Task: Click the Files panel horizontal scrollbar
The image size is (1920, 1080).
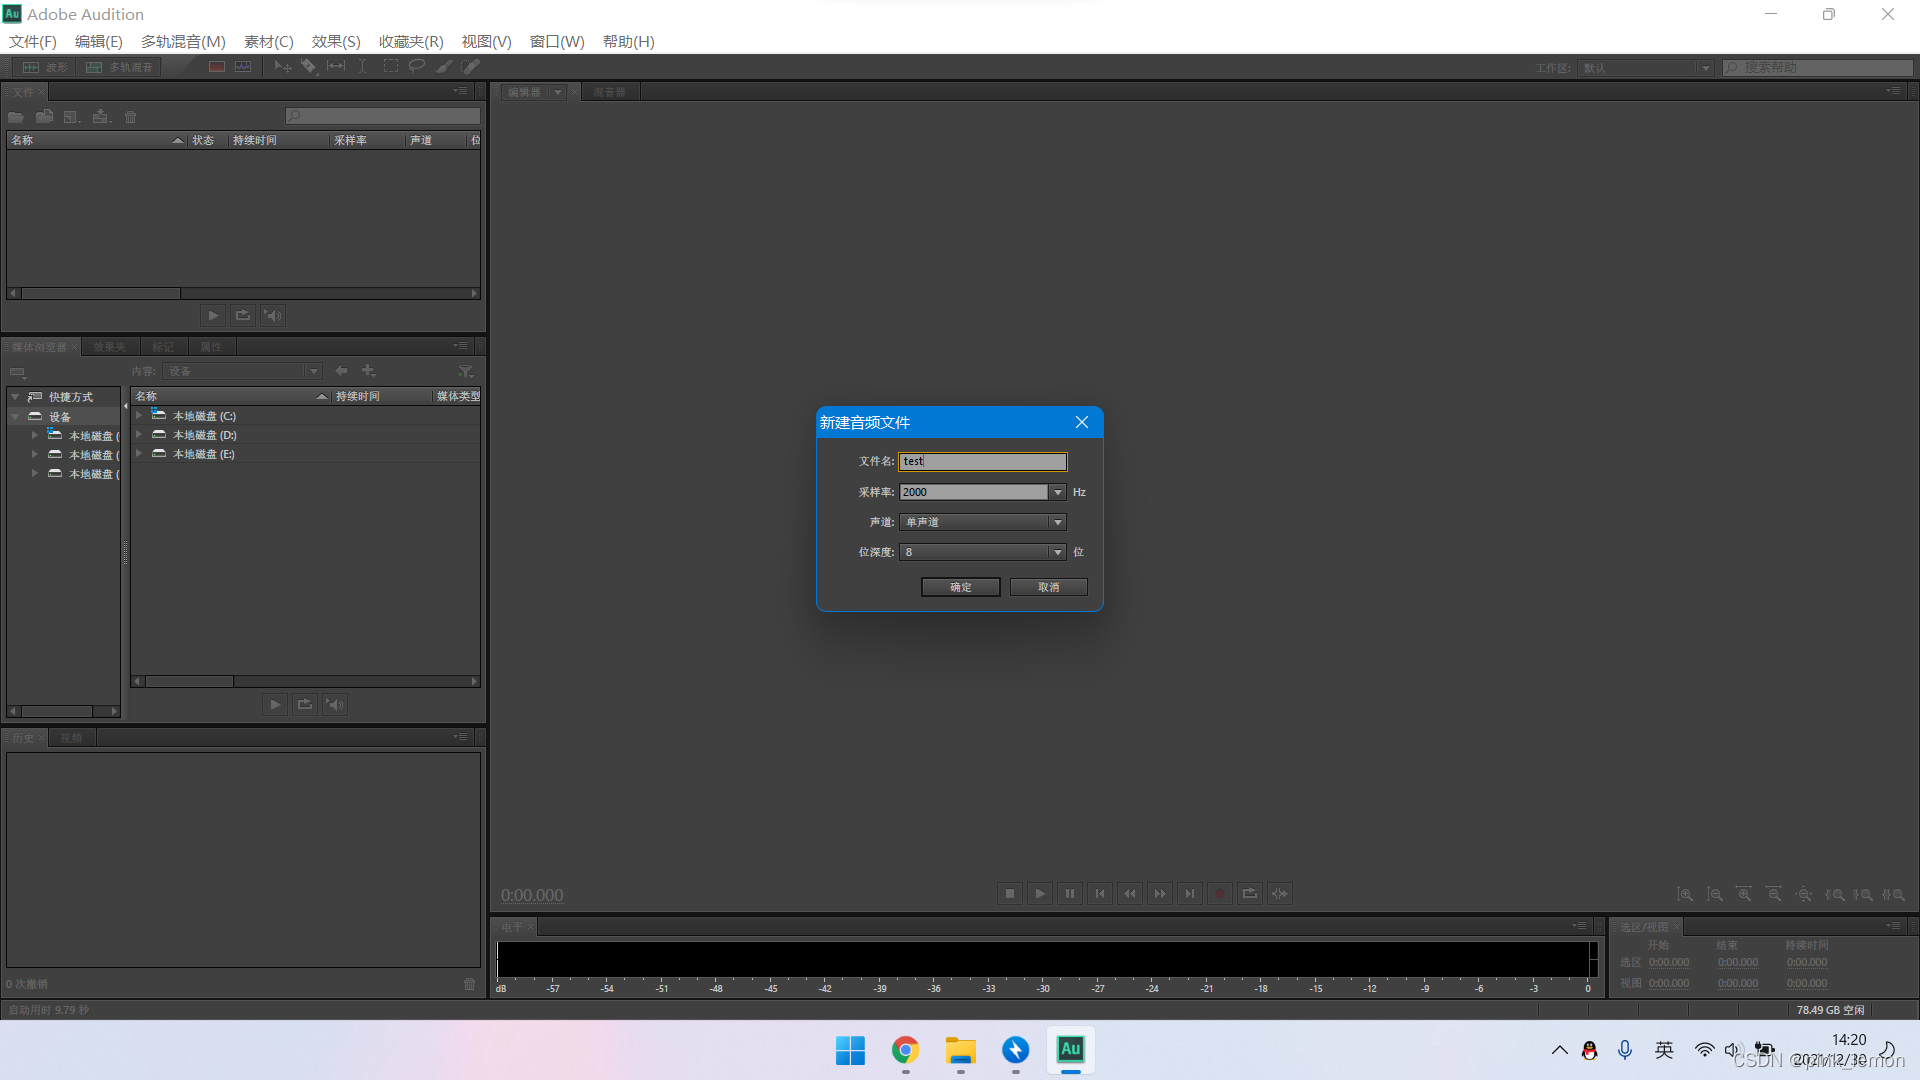Action: click(100, 294)
